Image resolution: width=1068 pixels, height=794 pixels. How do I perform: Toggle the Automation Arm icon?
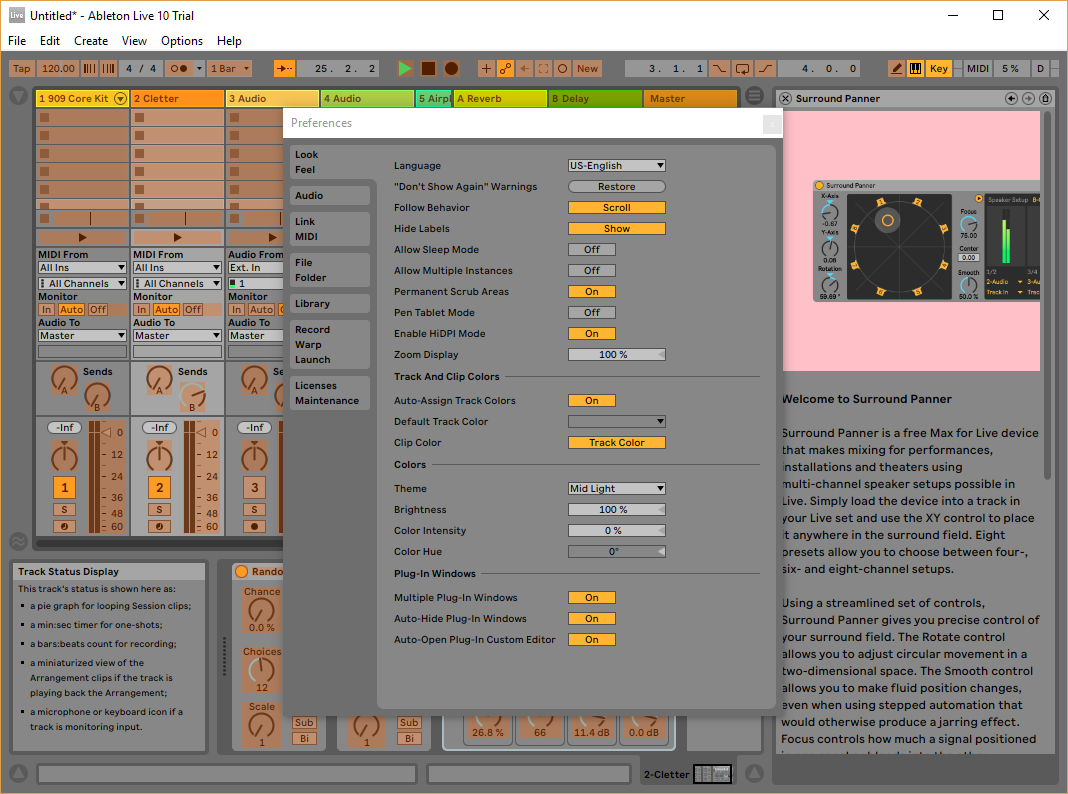pos(505,68)
